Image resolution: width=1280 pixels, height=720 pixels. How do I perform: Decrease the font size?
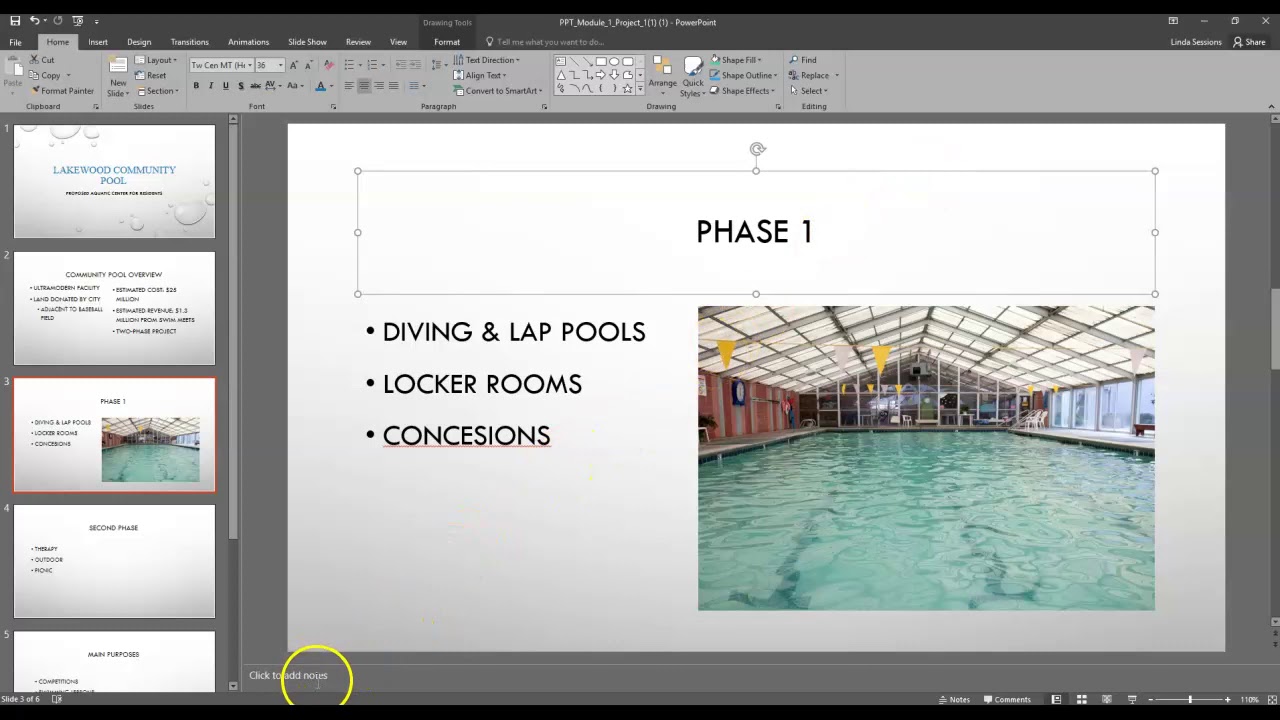307,65
